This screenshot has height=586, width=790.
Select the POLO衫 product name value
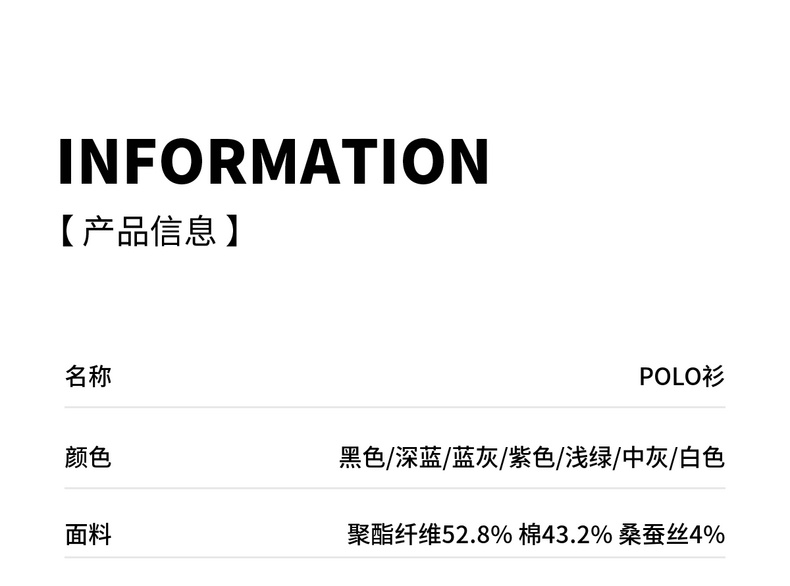[682, 377]
